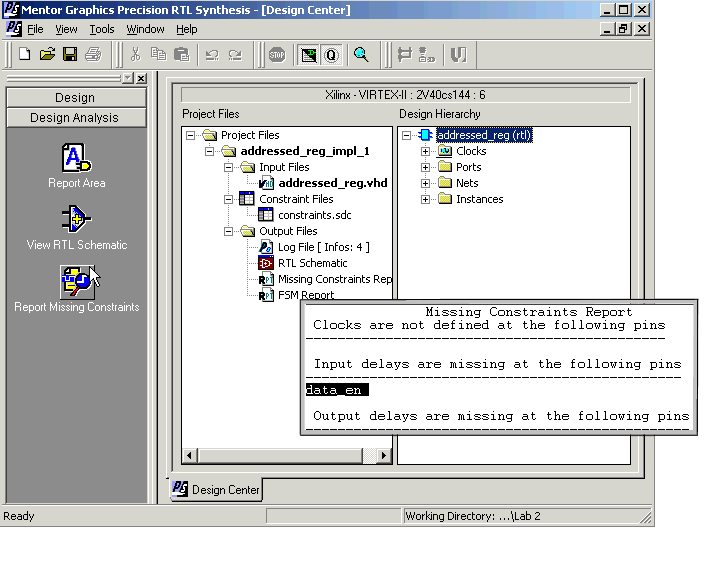Click the "Output delays are missing" report line
This screenshot has height=570, width=705.
501,416
